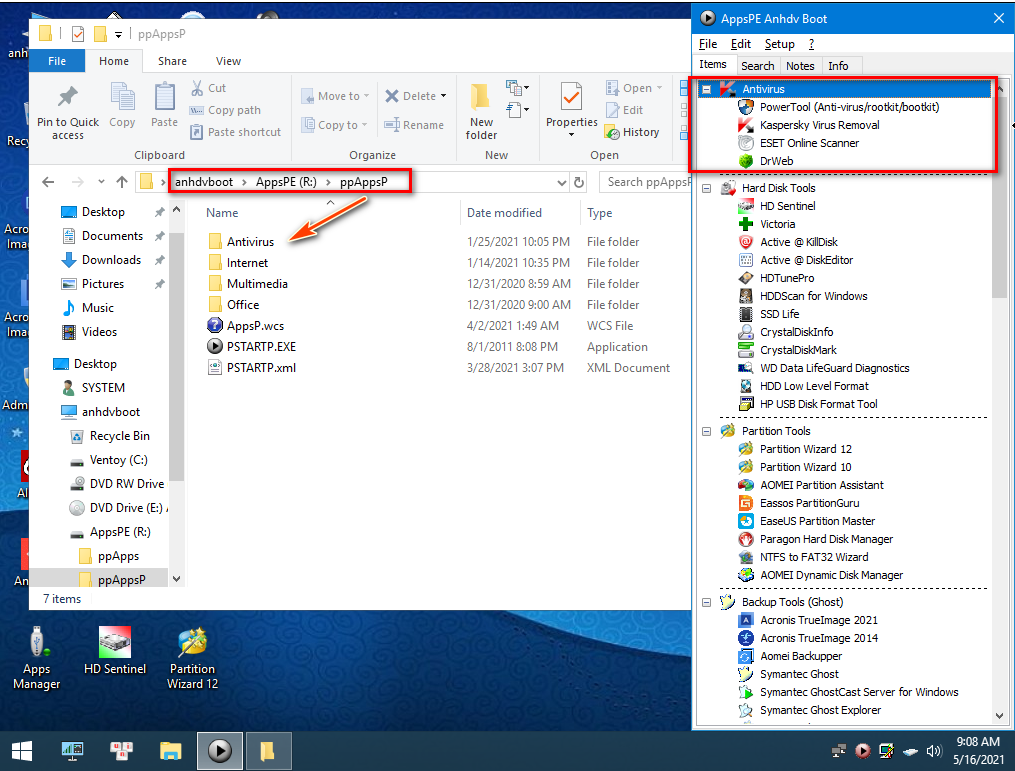Screen dimensions: 1015x771
Task: Click AppsPE list vertical scrollbar thumb
Action: click(x=999, y=197)
